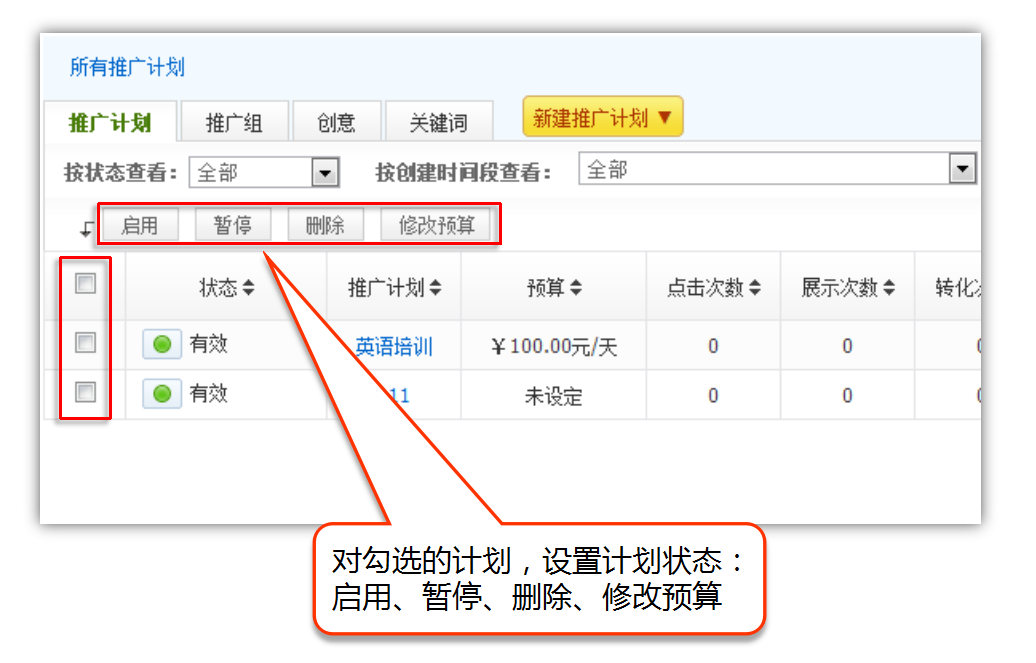1036x663 pixels.
Task: Sort by 点击次数 column arrows
Action: [754, 288]
